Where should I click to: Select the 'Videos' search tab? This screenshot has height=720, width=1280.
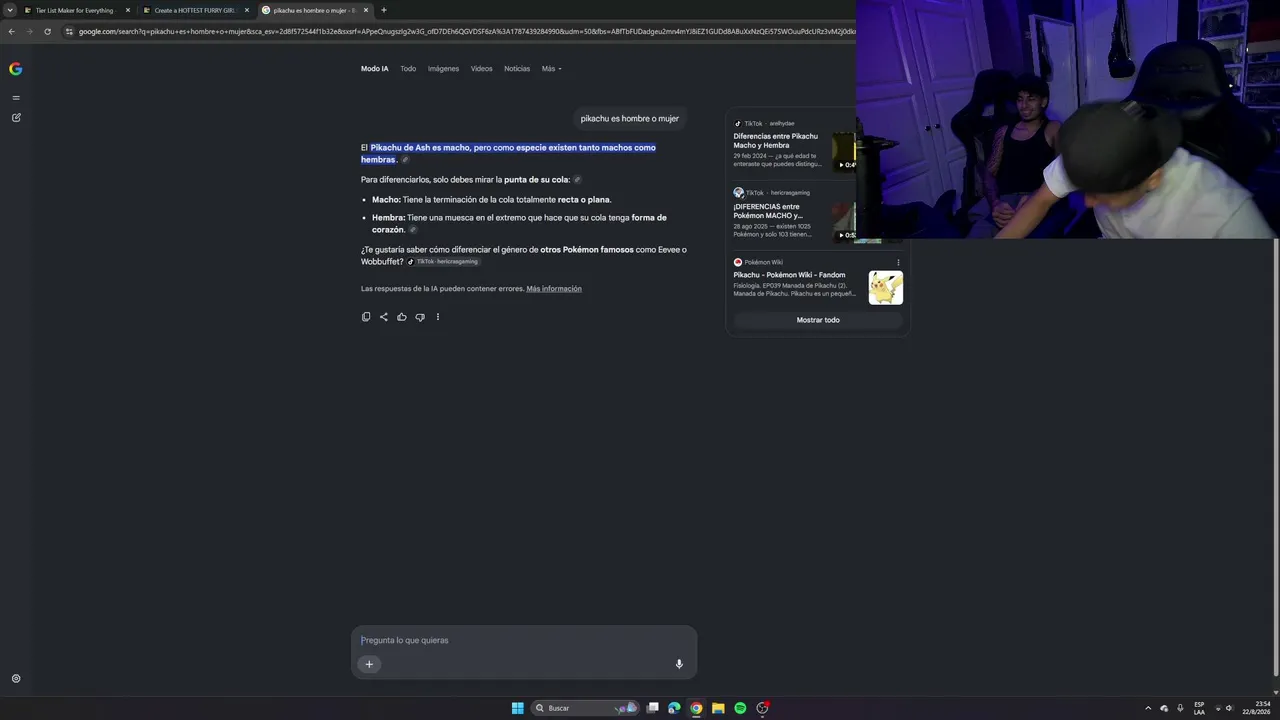click(482, 69)
